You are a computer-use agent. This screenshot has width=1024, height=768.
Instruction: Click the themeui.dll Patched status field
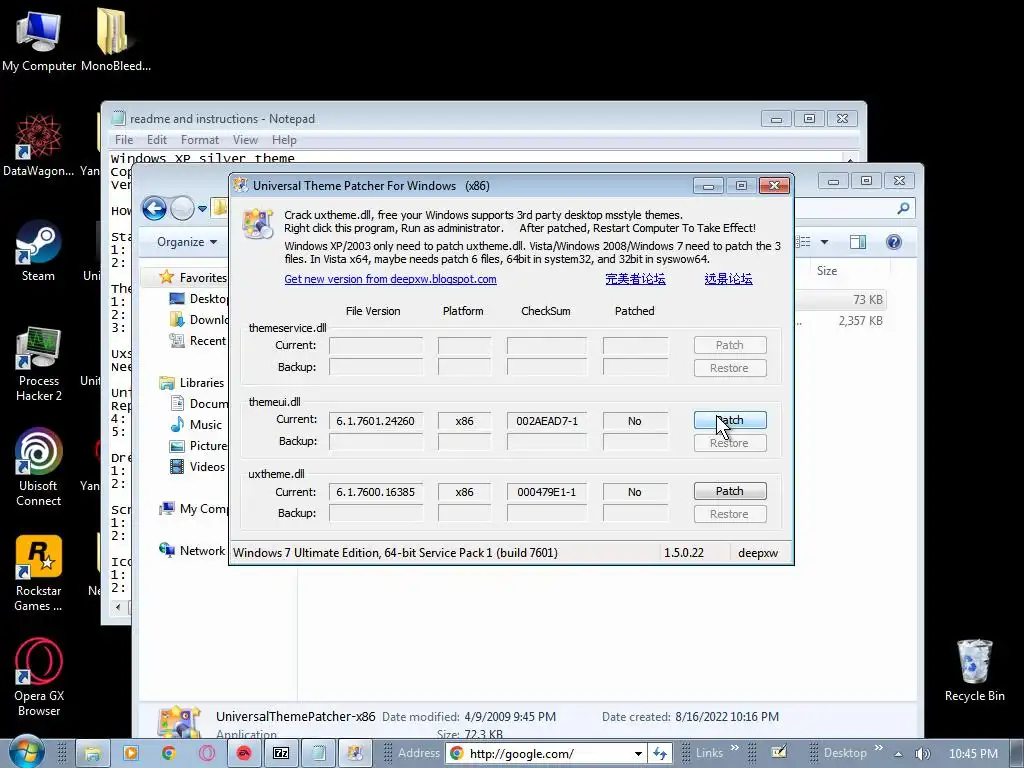click(x=635, y=421)
